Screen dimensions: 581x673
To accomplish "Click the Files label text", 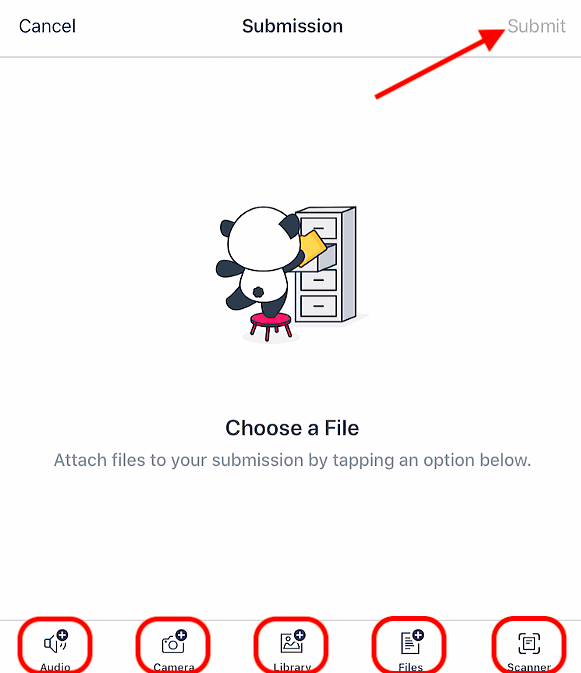I will click(411, 667).
